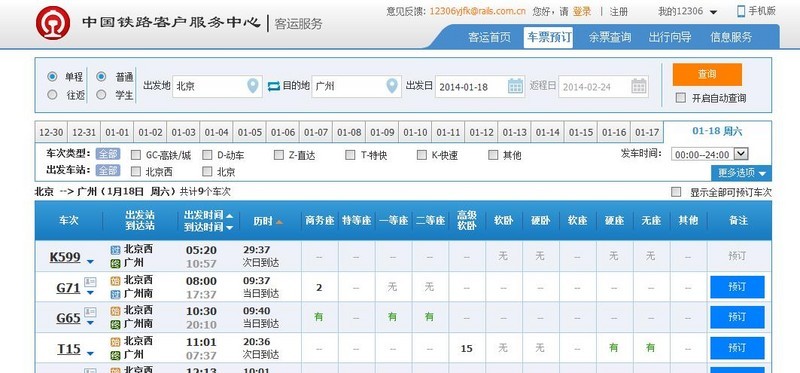This screenshot has height=373, width=800.
Task: Click 预订 button for G71
Action: click(737, 287)
